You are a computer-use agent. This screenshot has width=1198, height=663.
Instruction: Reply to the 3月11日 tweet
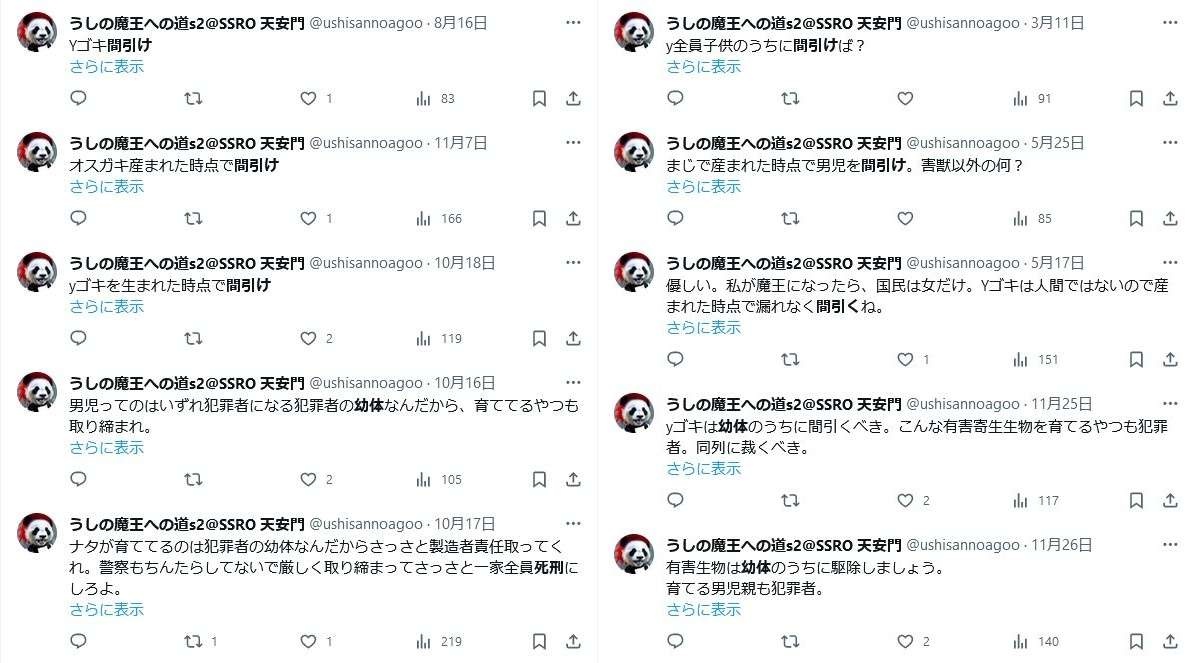[675, 99]
